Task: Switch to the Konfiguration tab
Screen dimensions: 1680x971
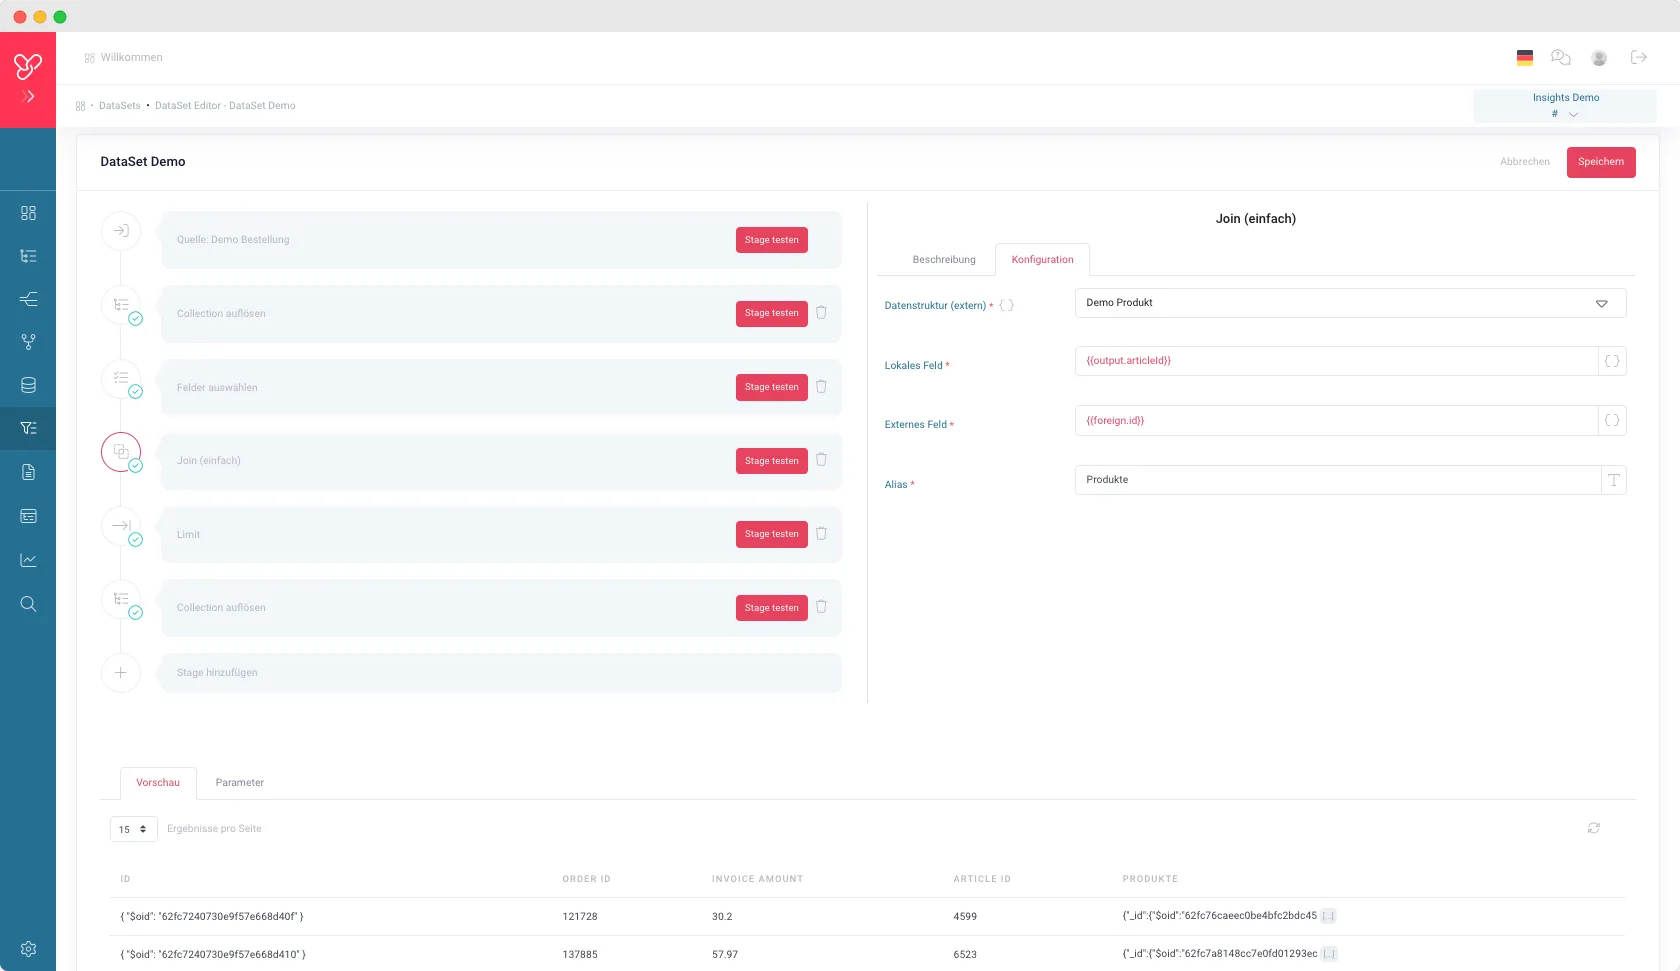Action: tap(1042, 260)
